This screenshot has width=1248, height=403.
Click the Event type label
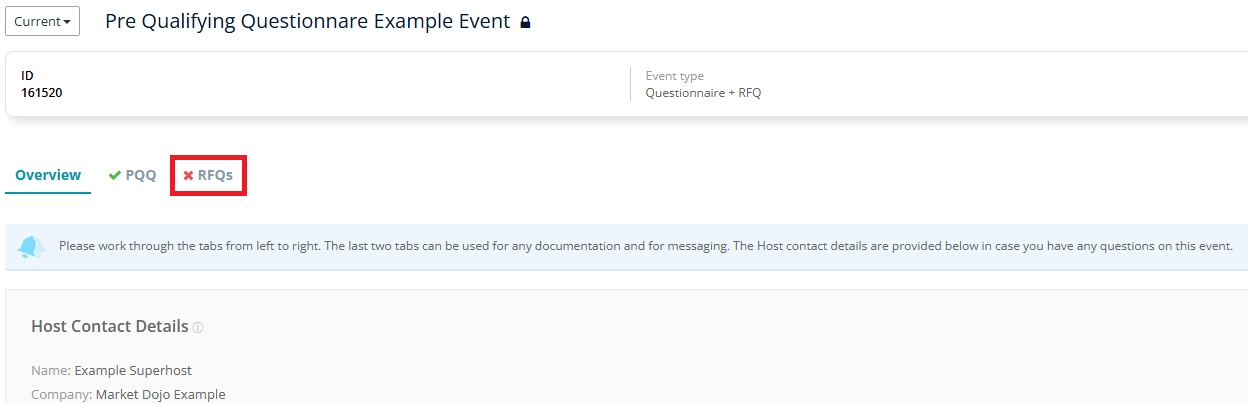click(674, 76)
